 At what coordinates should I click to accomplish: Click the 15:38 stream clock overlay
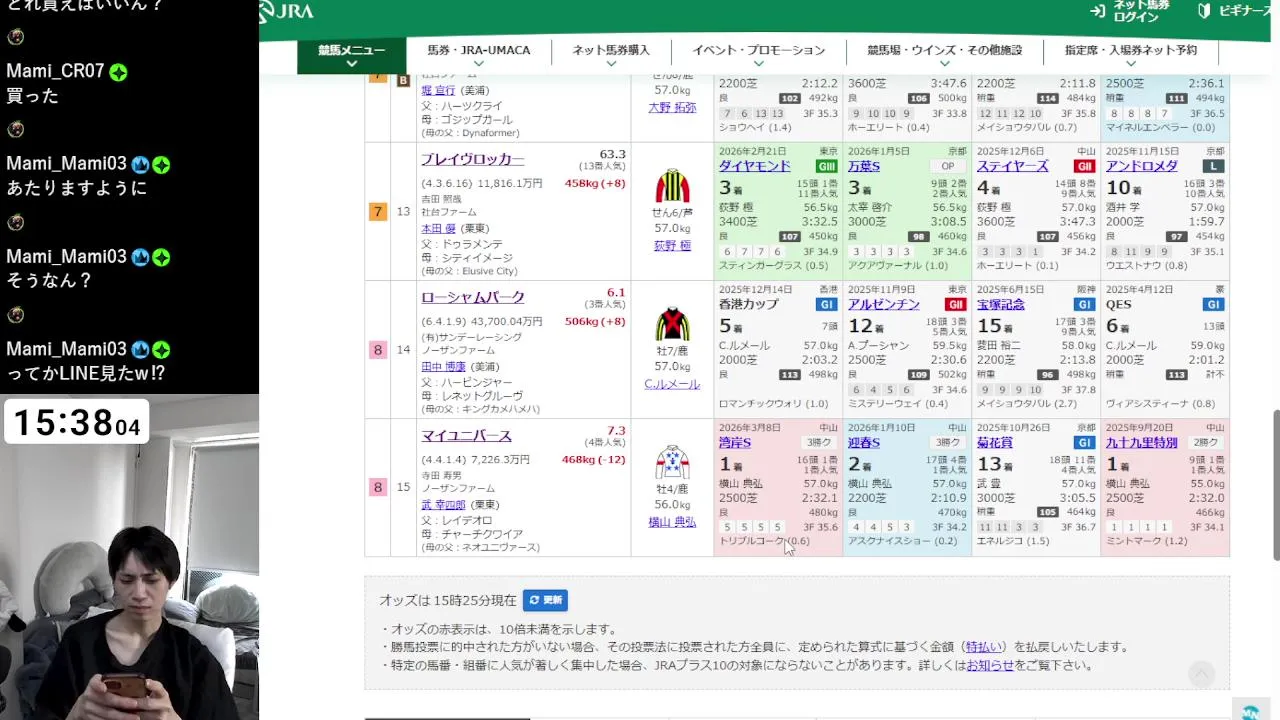[77, 423]
